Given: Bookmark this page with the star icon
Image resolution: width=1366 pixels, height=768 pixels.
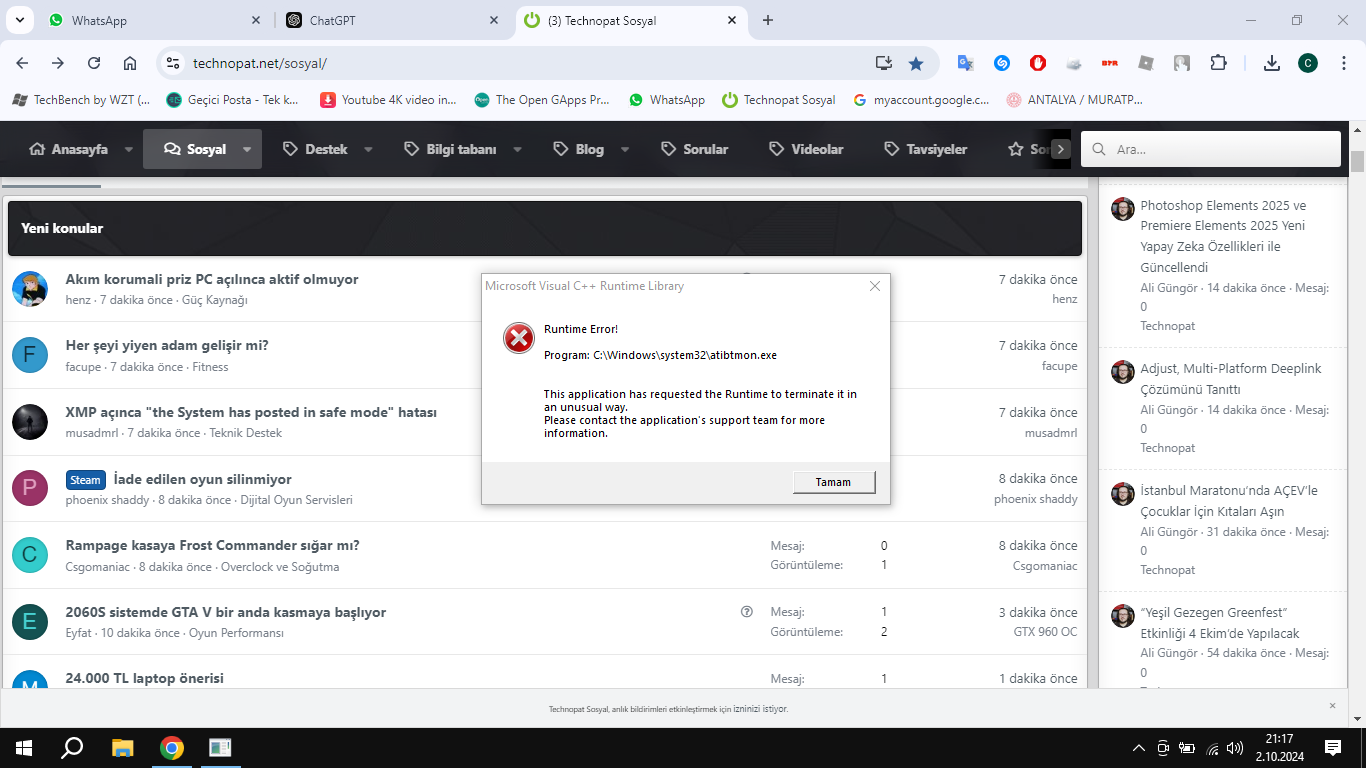Looking at the screenshot, I should [916, 63].
